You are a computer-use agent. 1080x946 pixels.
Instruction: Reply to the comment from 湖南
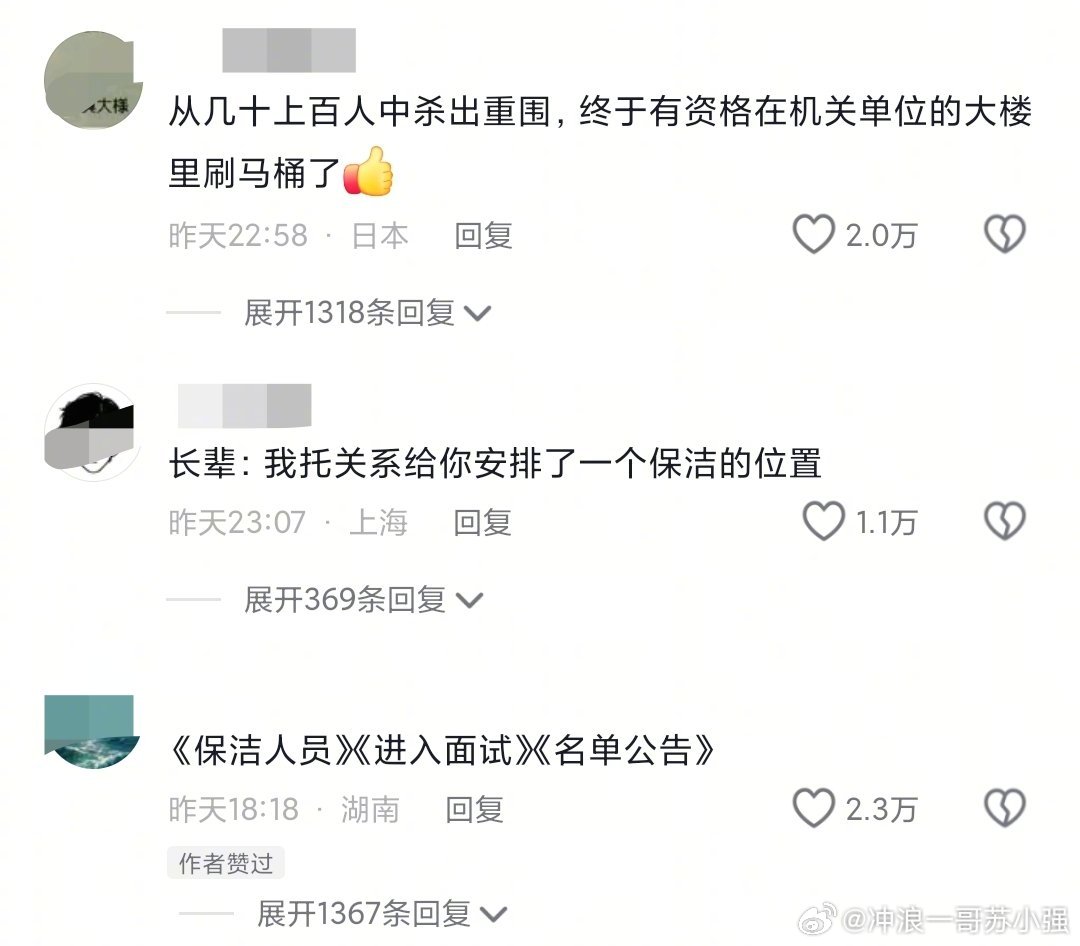pyautogui.click(x=474, y=809)
